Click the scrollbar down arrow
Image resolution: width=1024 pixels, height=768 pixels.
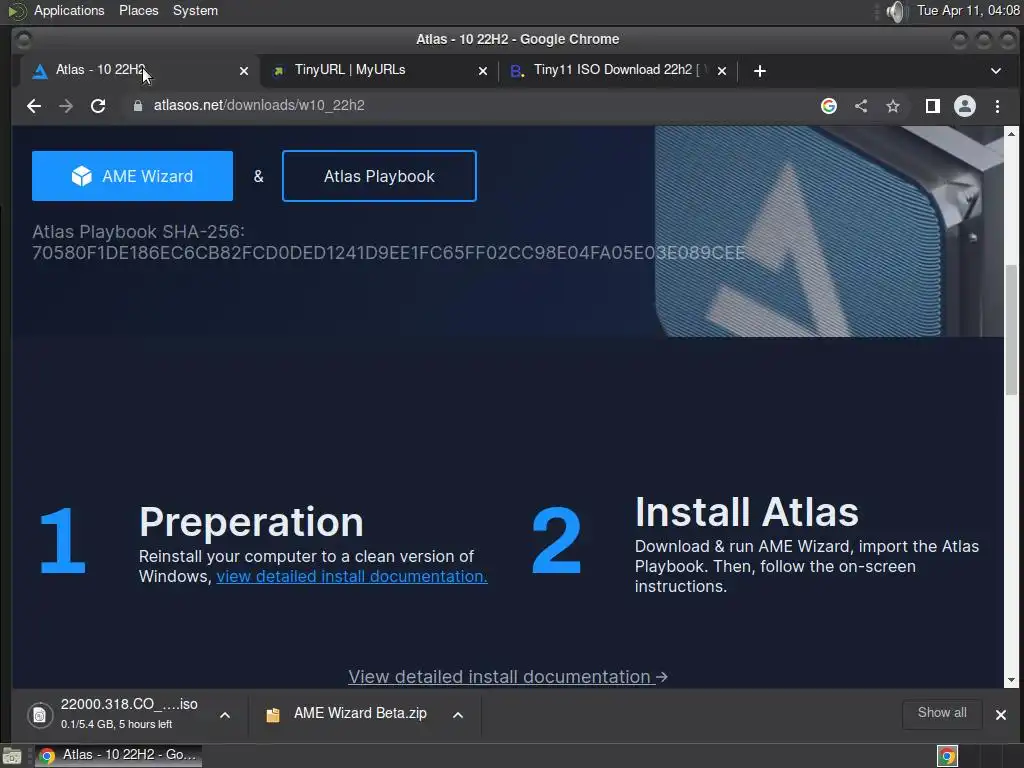coord(1011,680)
